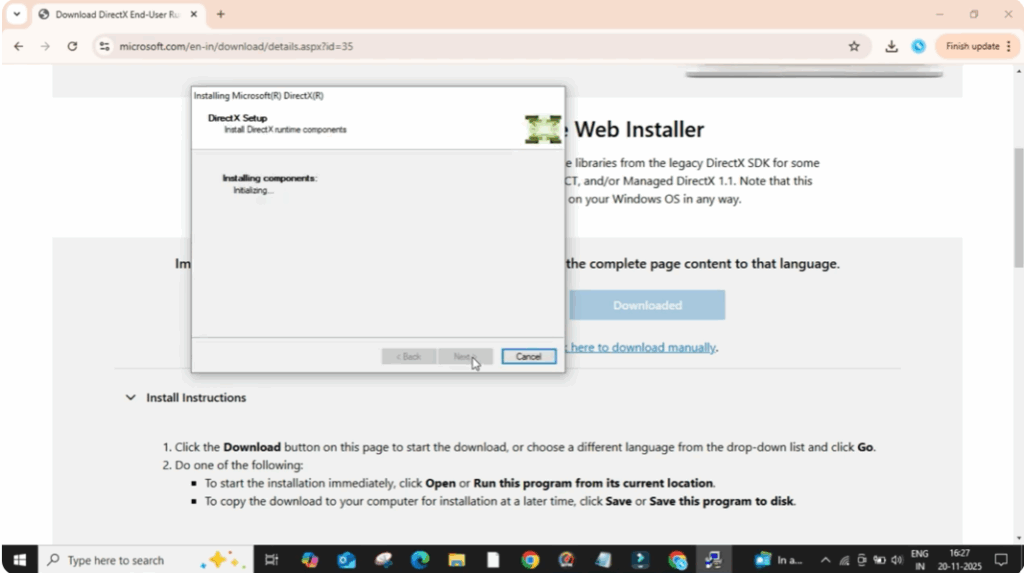Open network status tray icon
Image resolution: width=1024 pixels, height=573 pixels.
pos(844,560)
